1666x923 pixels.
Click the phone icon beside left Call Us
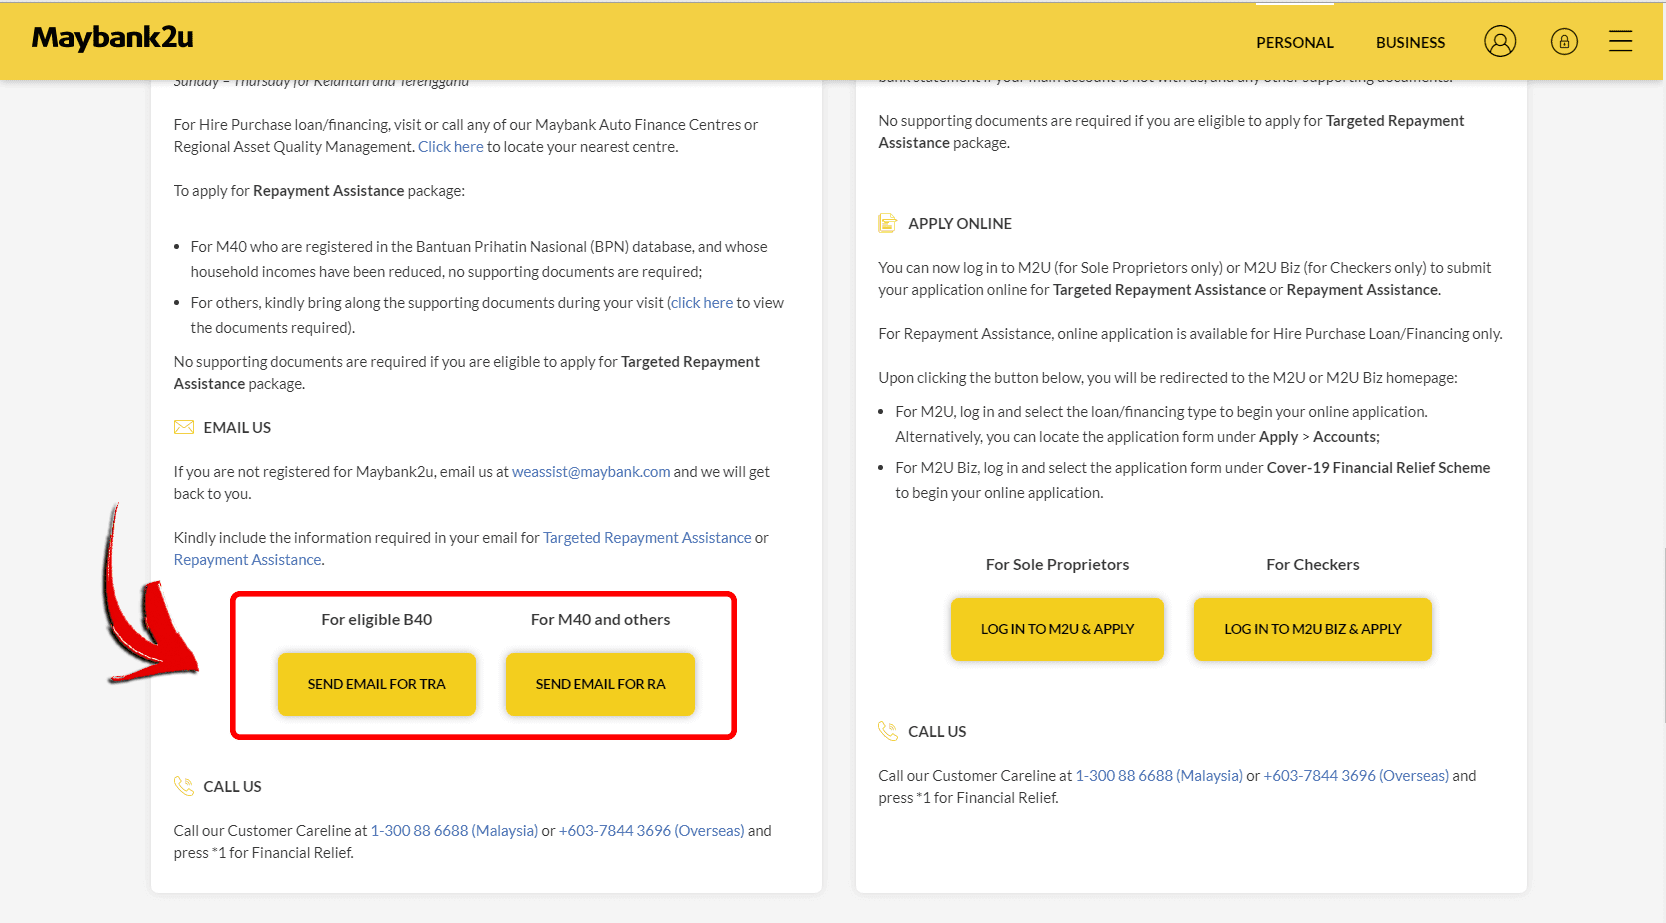pyautogui.click(x=184, y=786)
